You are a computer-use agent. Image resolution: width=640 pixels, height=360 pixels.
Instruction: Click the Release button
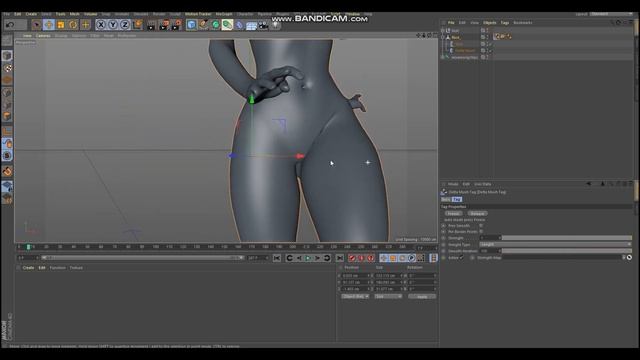coord(477,213)
